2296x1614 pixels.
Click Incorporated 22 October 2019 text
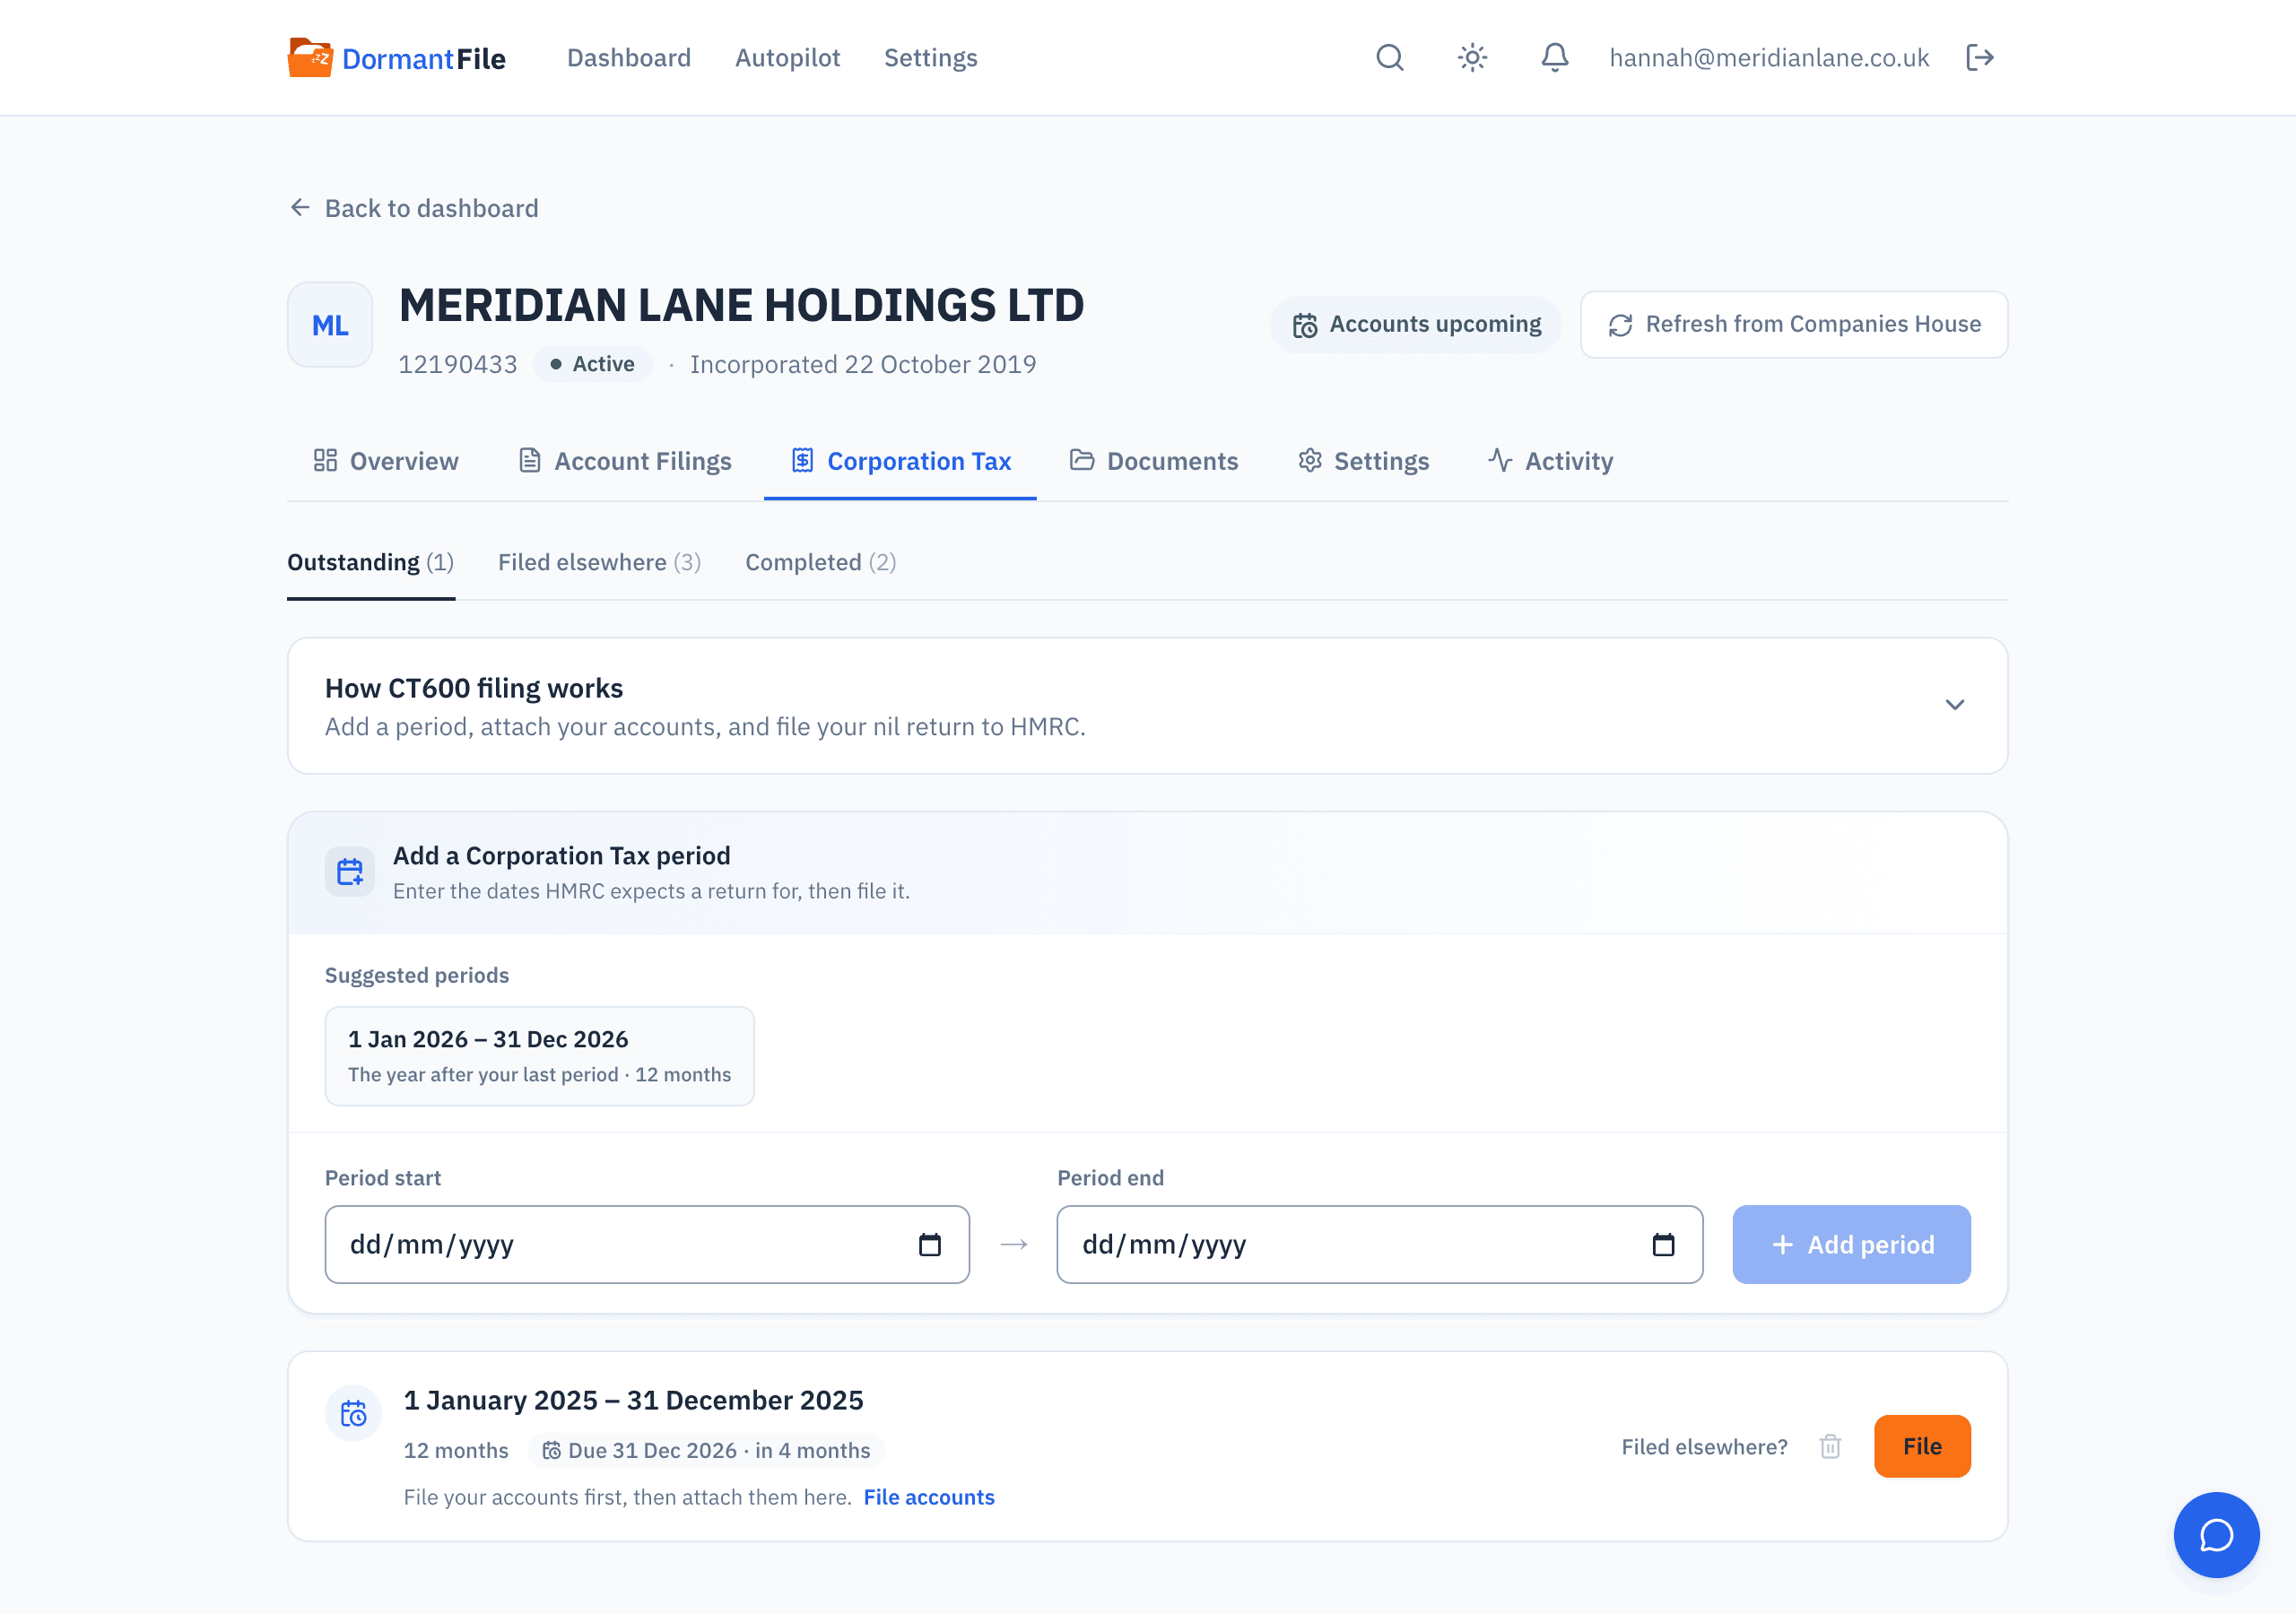point(863,364)
